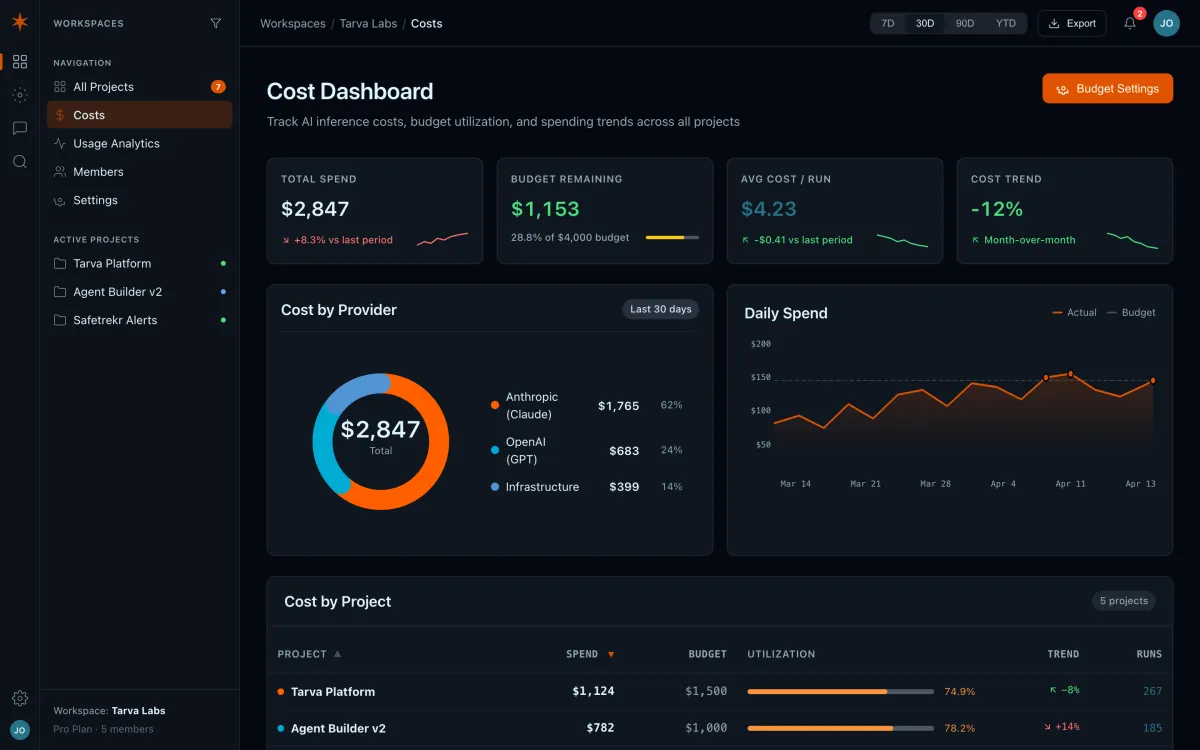Click the Infrastructure blue legend dot
The width and height of the screenshot is (1200, 750).
pyautogui.click(x=494, y=487)
